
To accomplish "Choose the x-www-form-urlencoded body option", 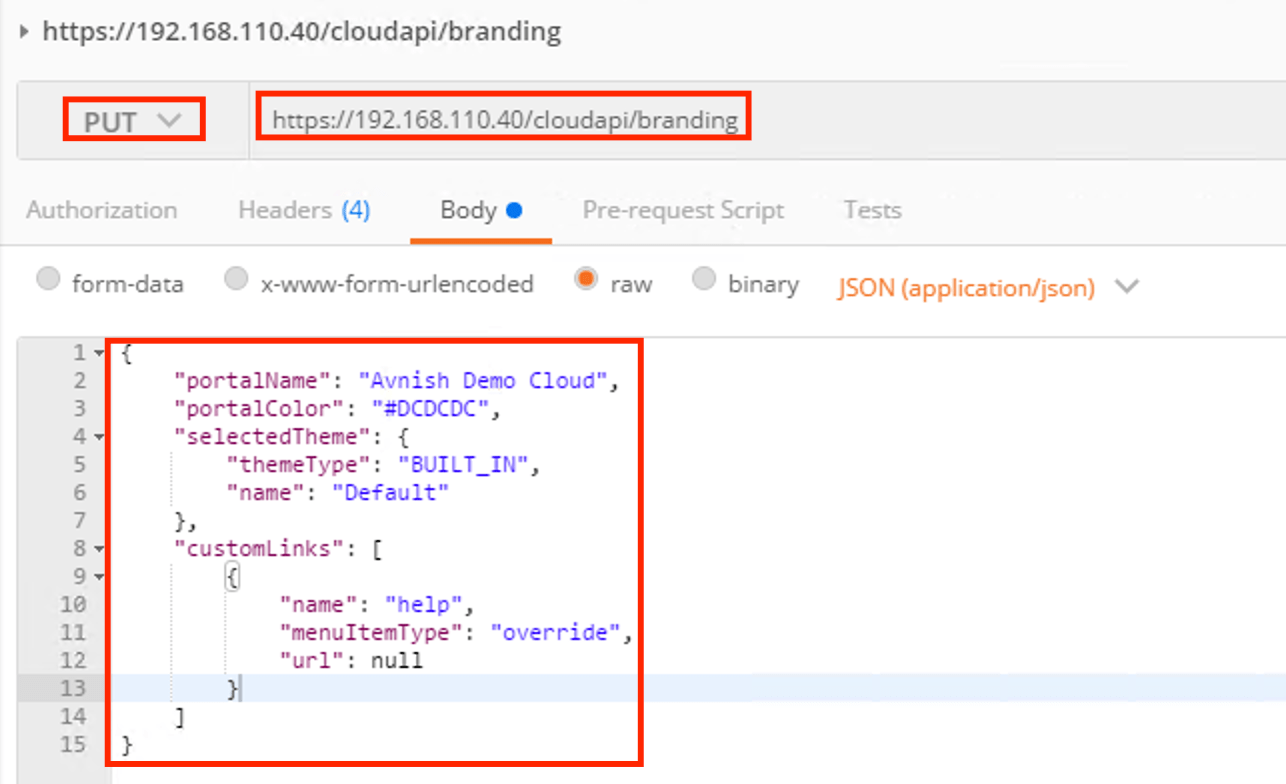I will tap(236, 280).
